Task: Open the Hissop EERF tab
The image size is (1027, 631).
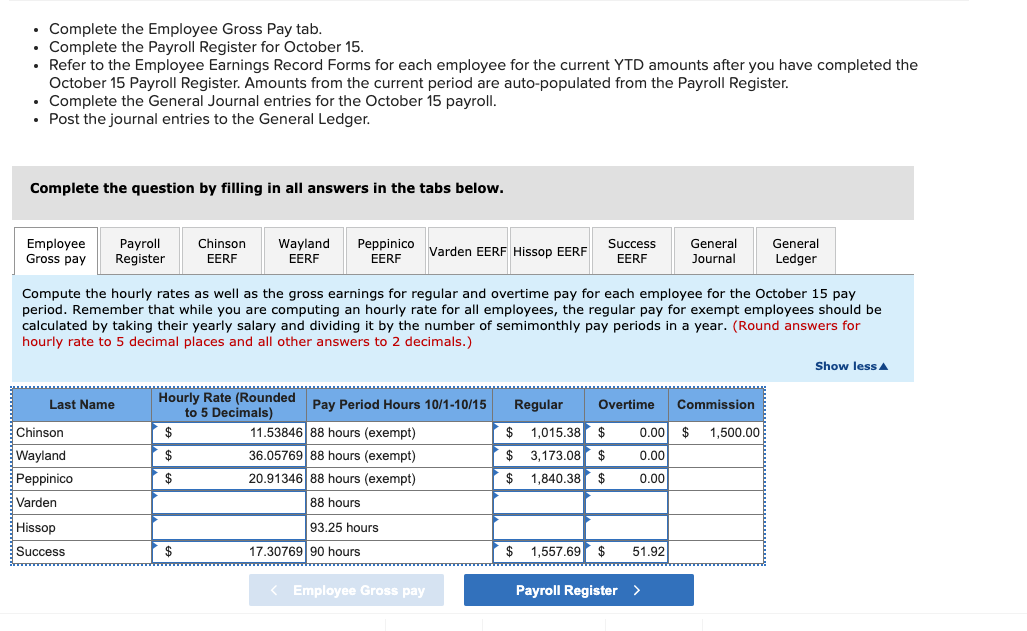Action: pyautogui.click(x=549, y=250)
